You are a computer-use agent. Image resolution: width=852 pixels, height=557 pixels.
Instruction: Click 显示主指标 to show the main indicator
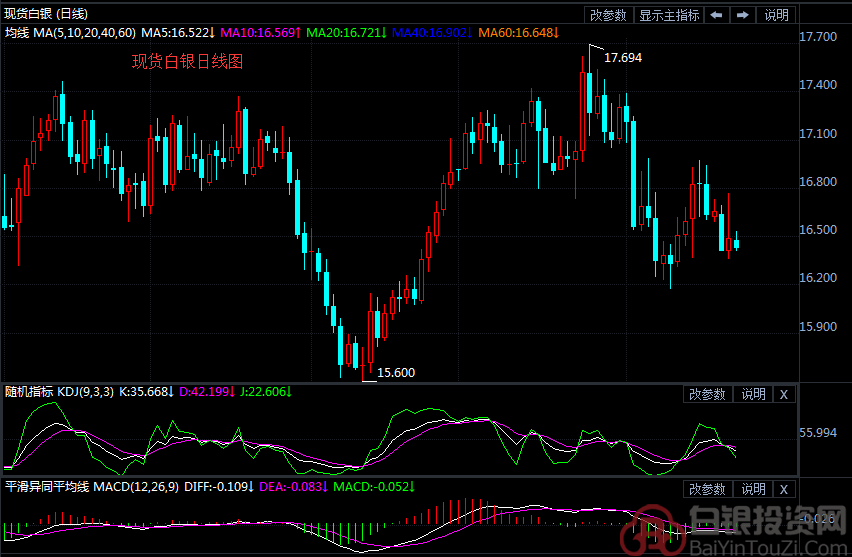tap(669, 15)
